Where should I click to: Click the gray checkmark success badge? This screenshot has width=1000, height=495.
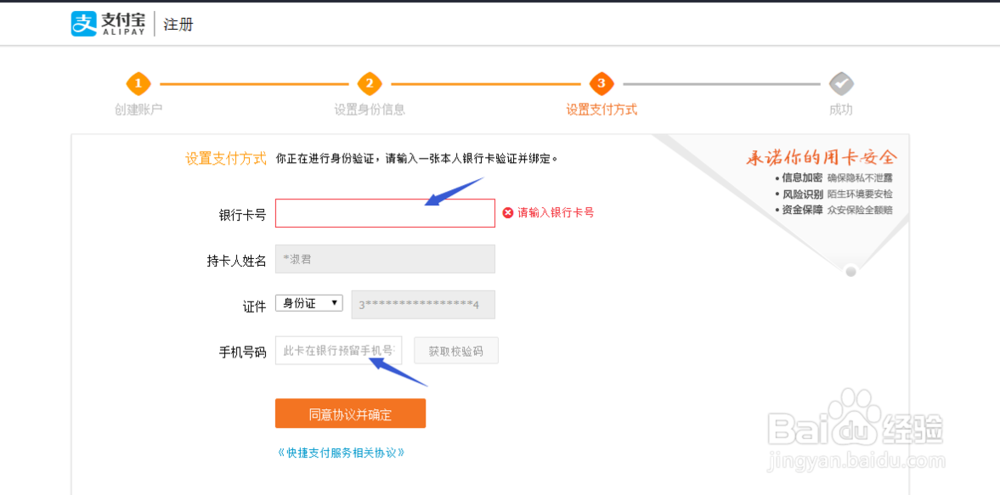coord(841,84)
